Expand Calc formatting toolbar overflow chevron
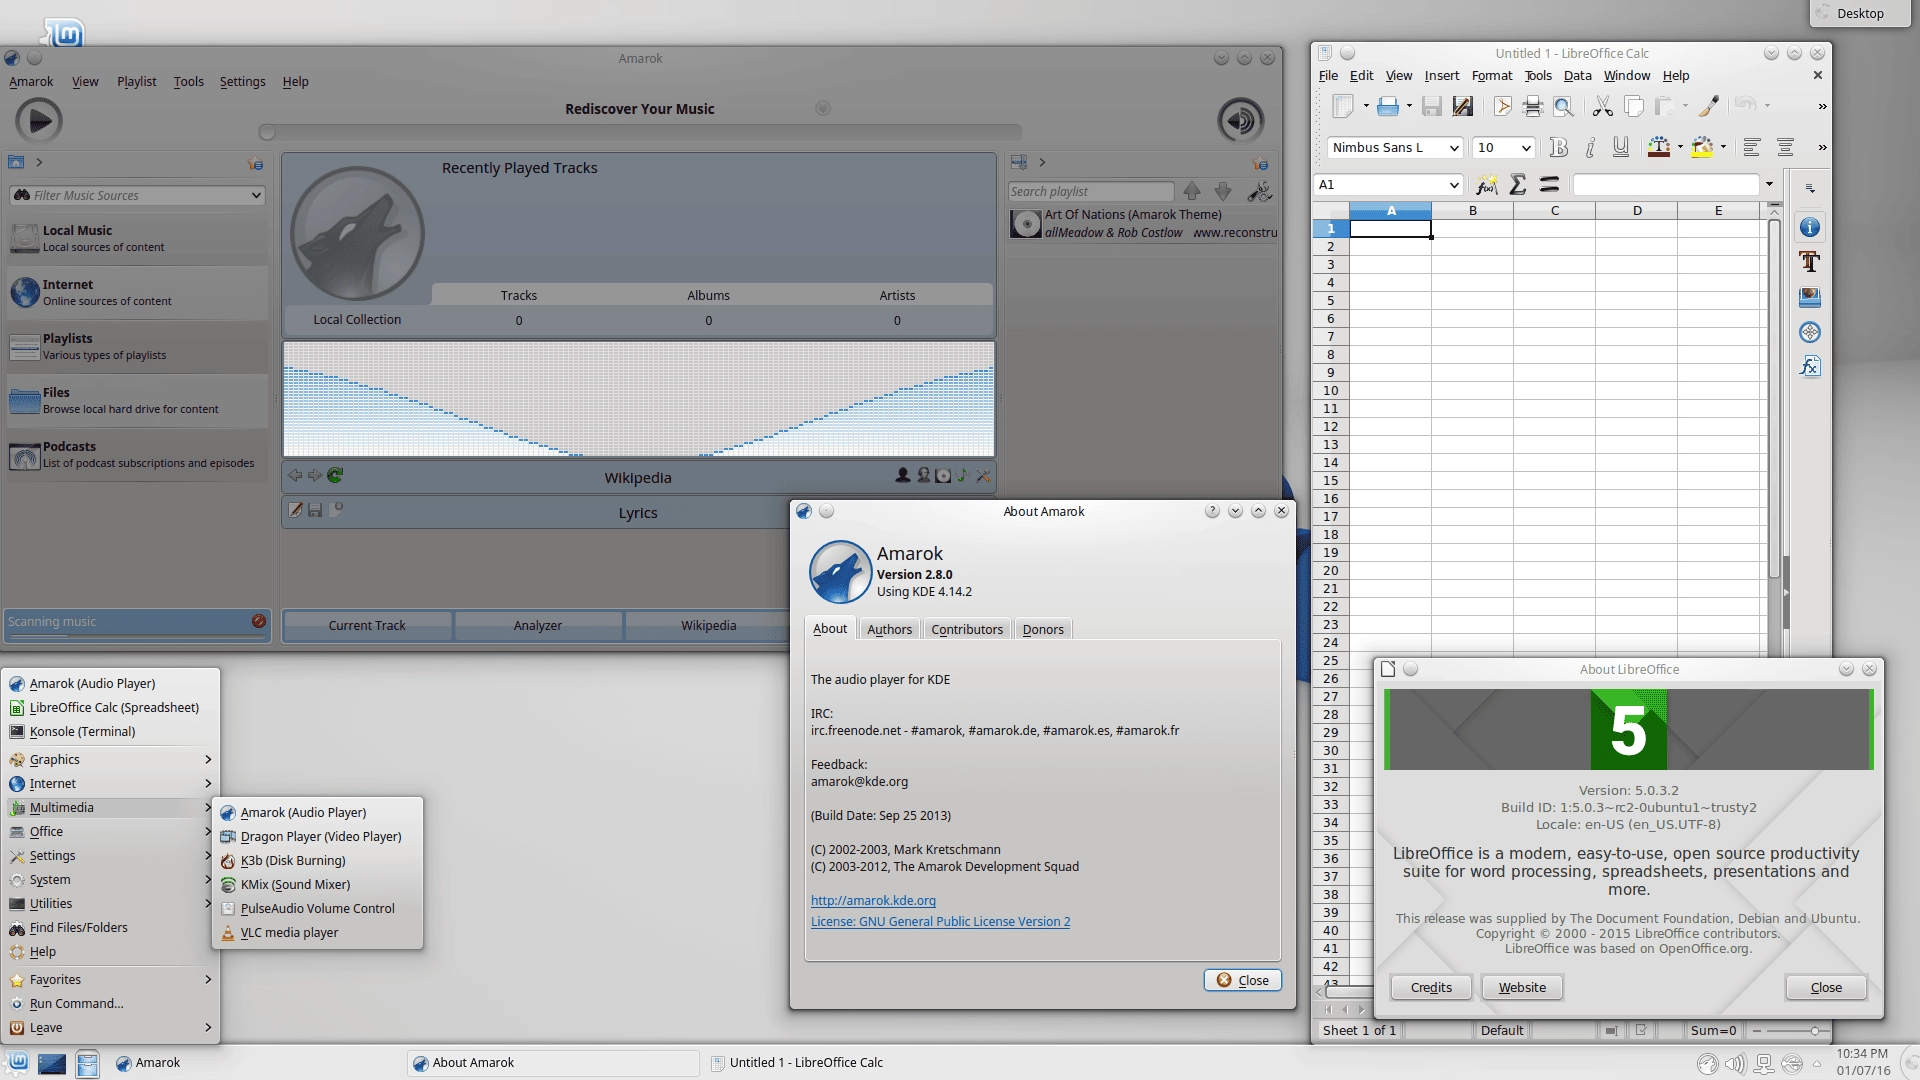This screenshot has height=1080, width=1920. (1822, 148)
